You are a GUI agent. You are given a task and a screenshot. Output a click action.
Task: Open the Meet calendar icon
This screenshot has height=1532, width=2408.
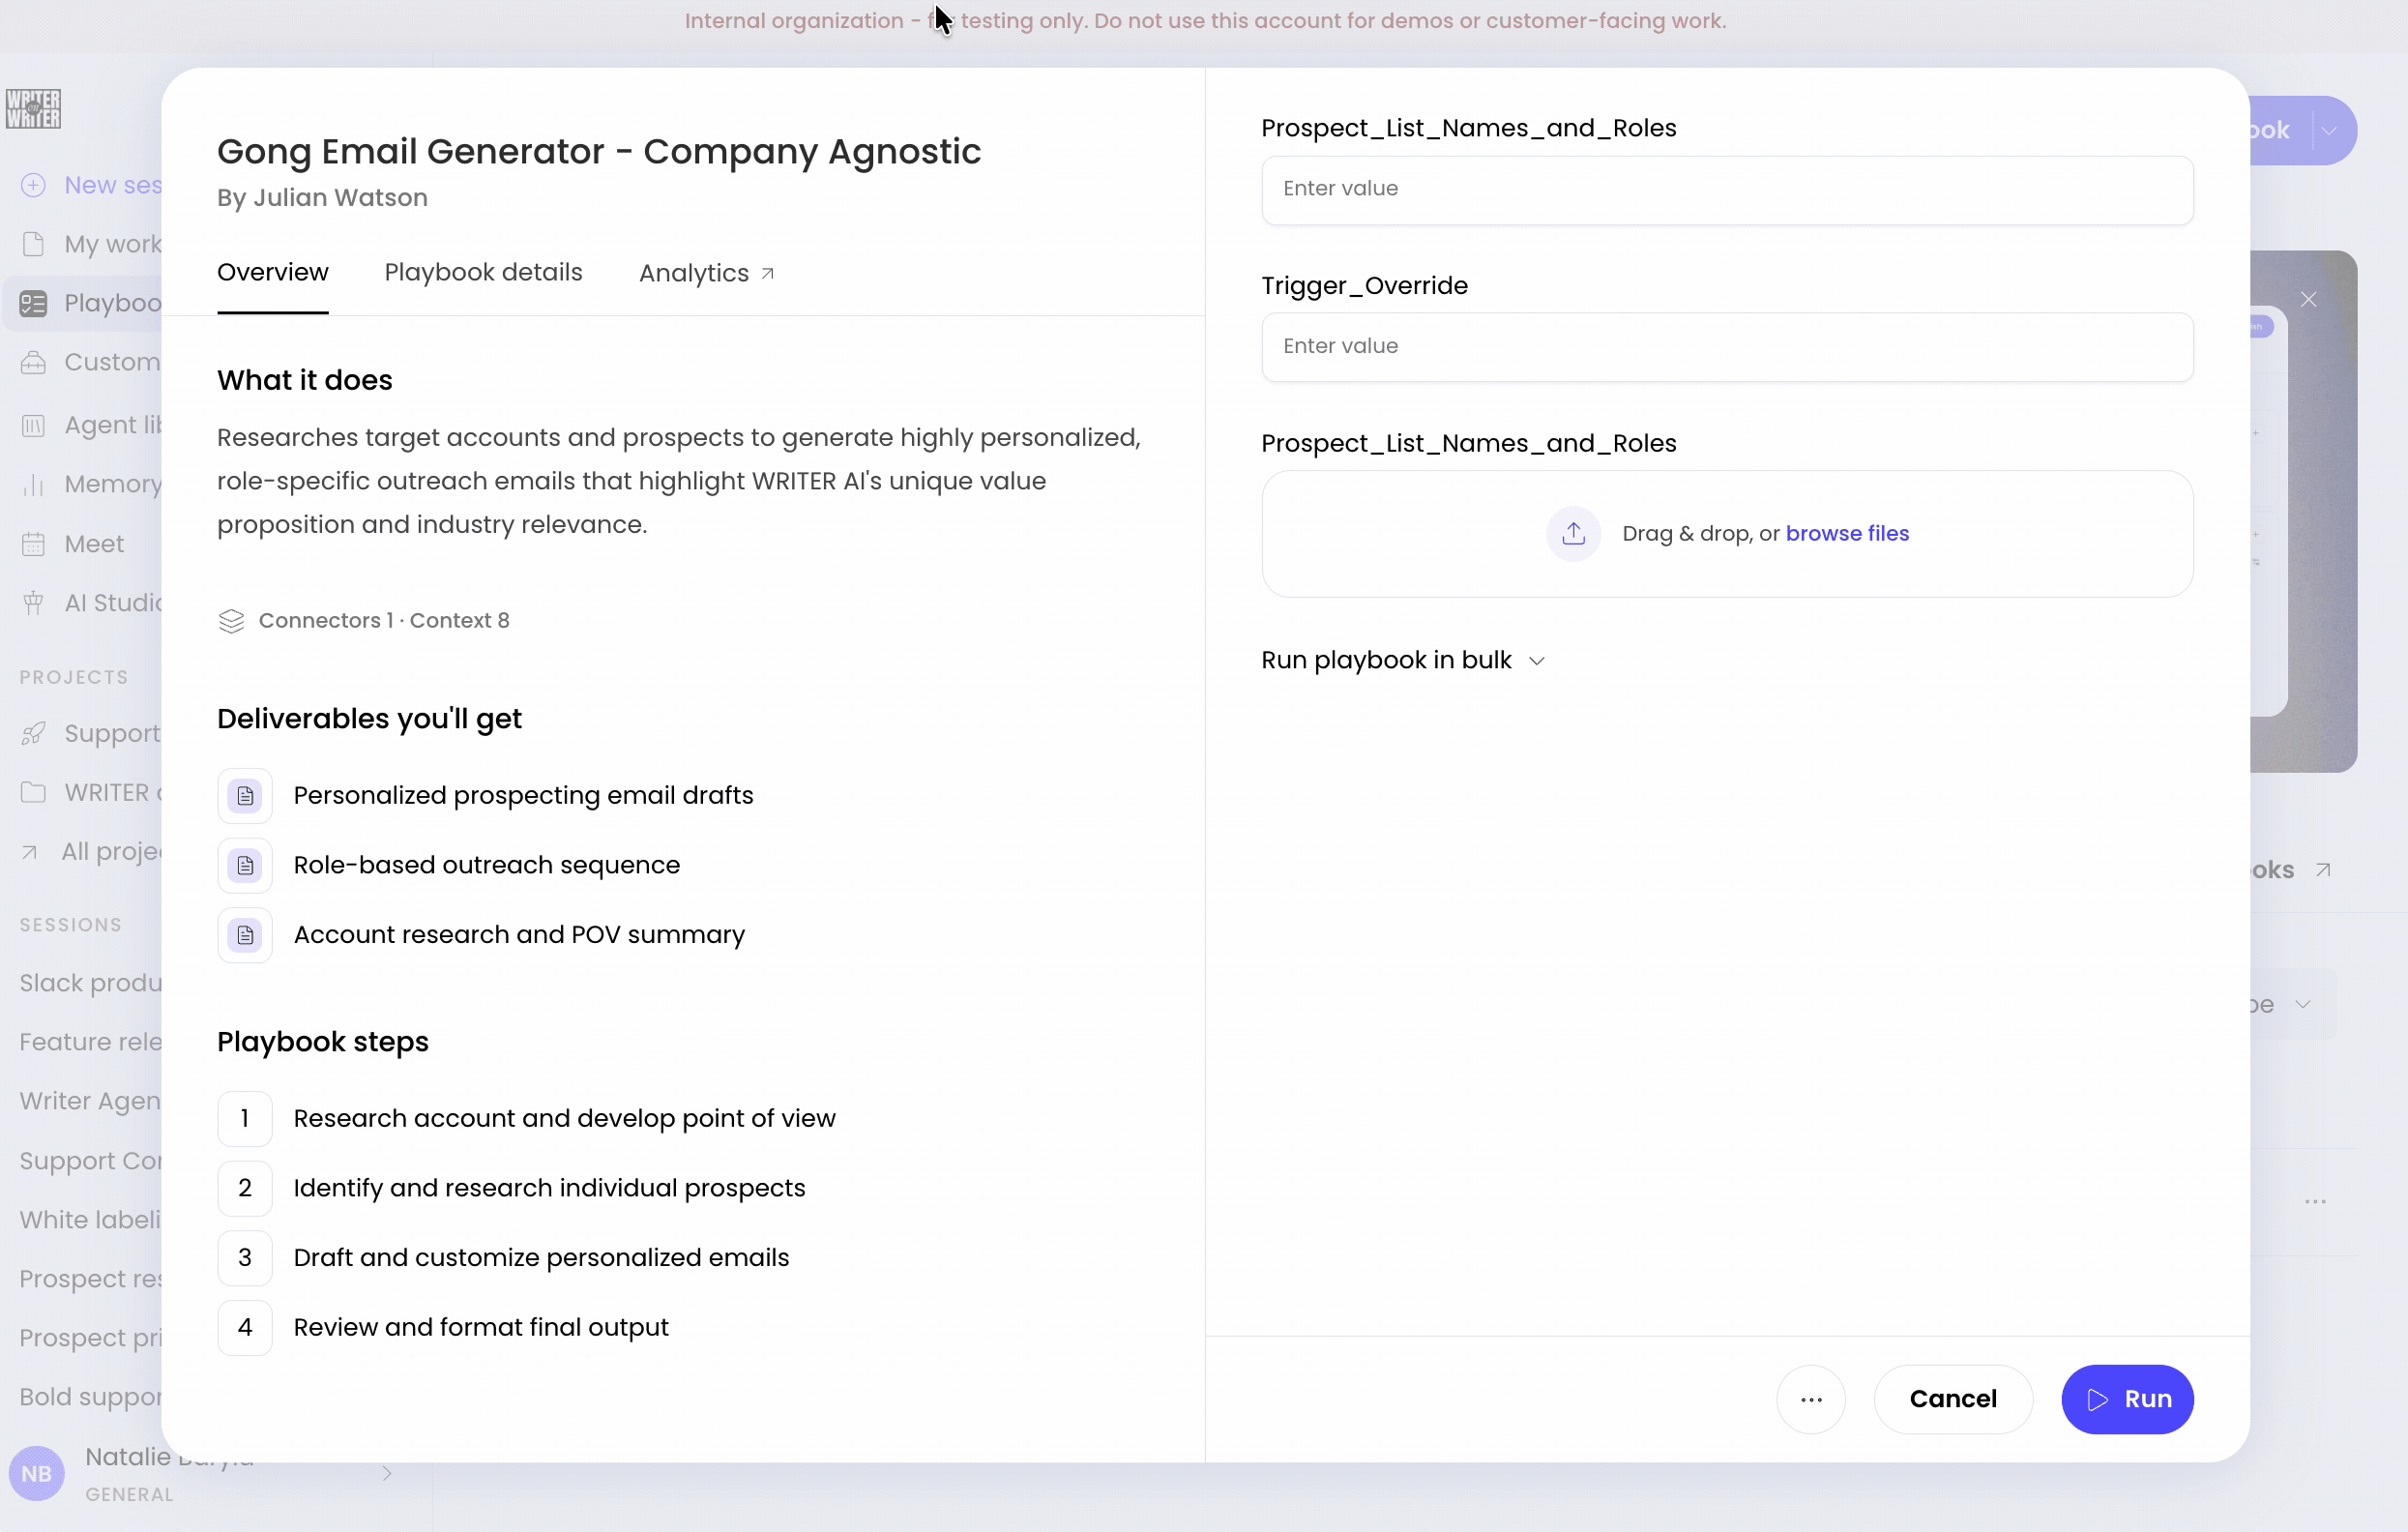click(x=33, y=544)
